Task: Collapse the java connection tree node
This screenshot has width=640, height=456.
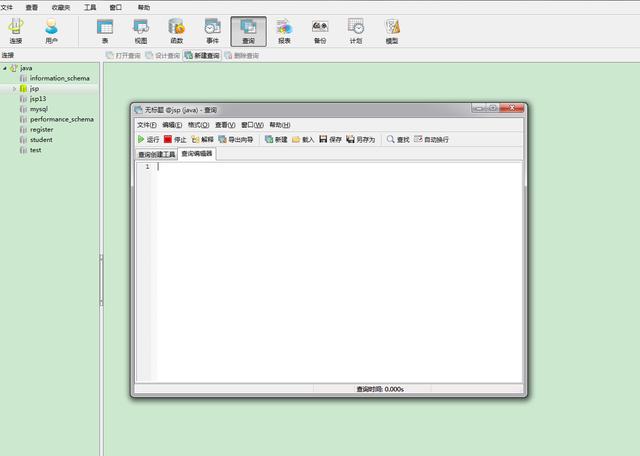Action: point(4,68)
